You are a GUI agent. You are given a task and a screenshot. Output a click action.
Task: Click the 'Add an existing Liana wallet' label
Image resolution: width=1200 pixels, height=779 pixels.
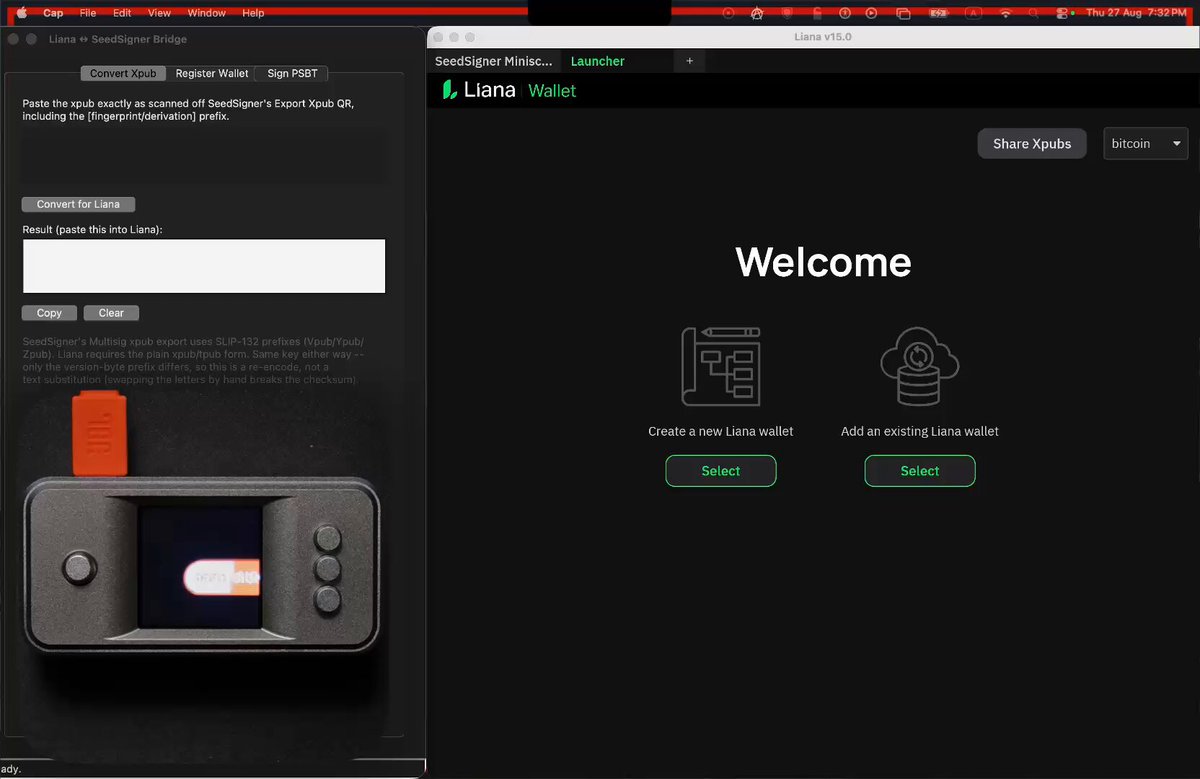pyautogui.click(x=920, y=431)
